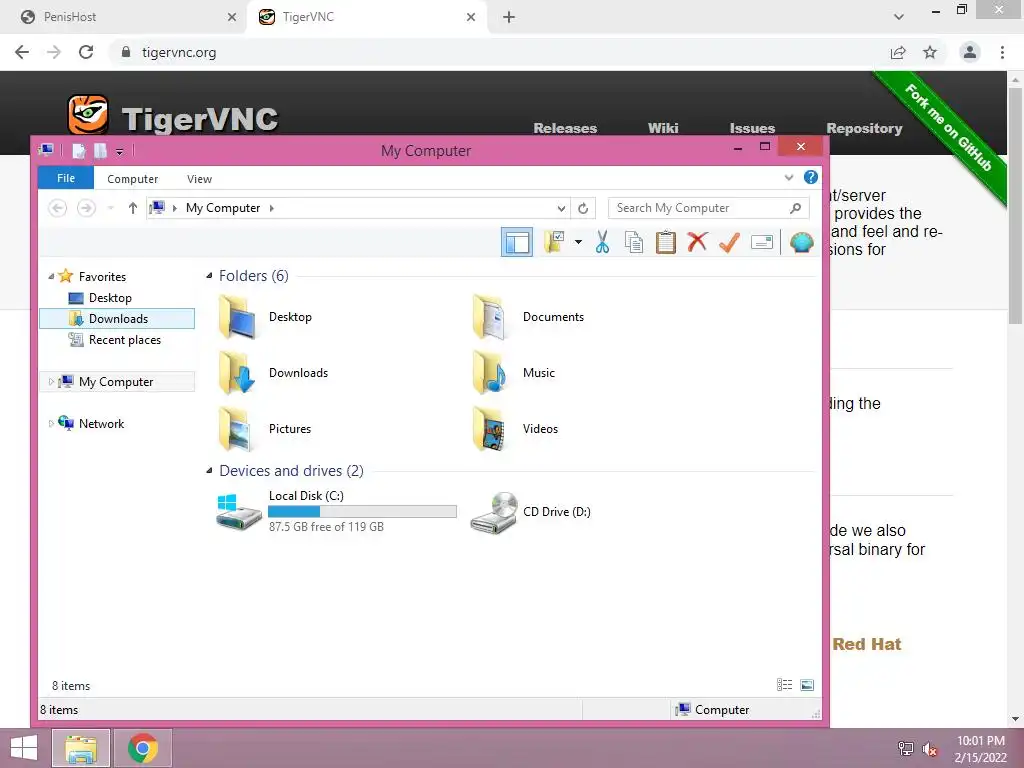This screenshot has height=768, width=1024.
Task: Go up one folder level
Action: 133,208
